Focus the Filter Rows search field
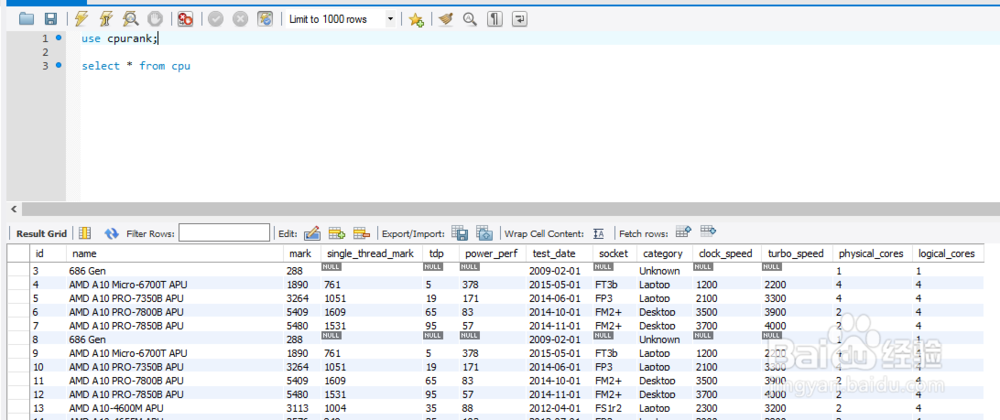The width and height of the screenshot is (1000, 420). [x=224, y=233]
